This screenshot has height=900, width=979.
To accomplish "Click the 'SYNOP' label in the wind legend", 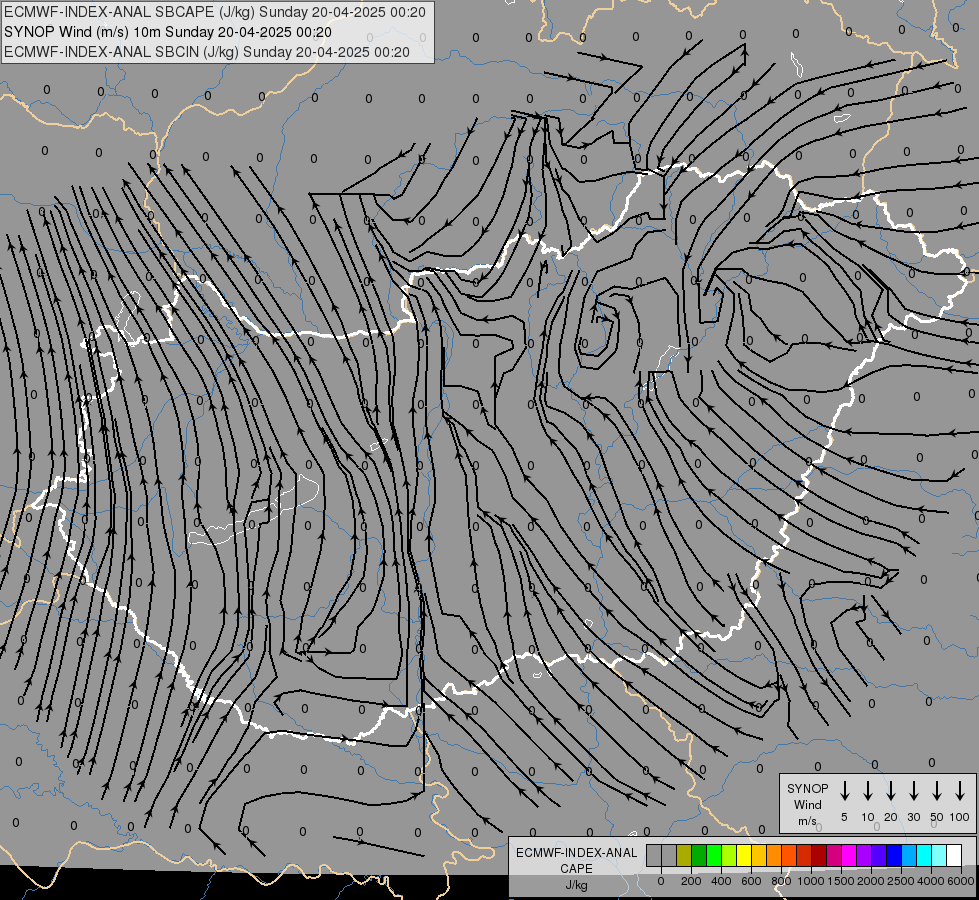I will pos(807,788).
